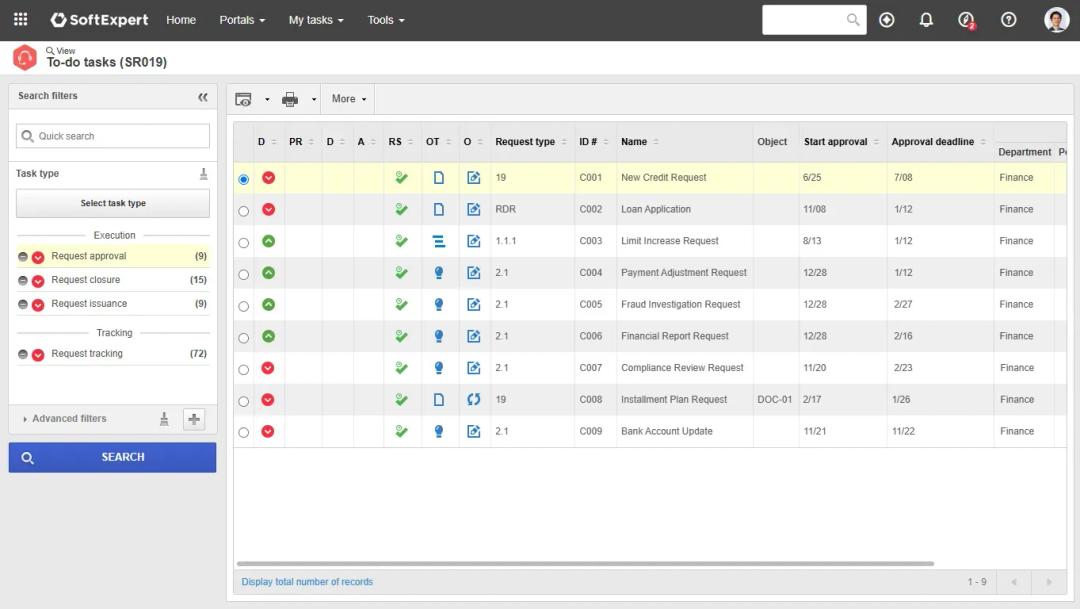Click Display total number of records link
1080x609 pixels.
tap(307, 582)
